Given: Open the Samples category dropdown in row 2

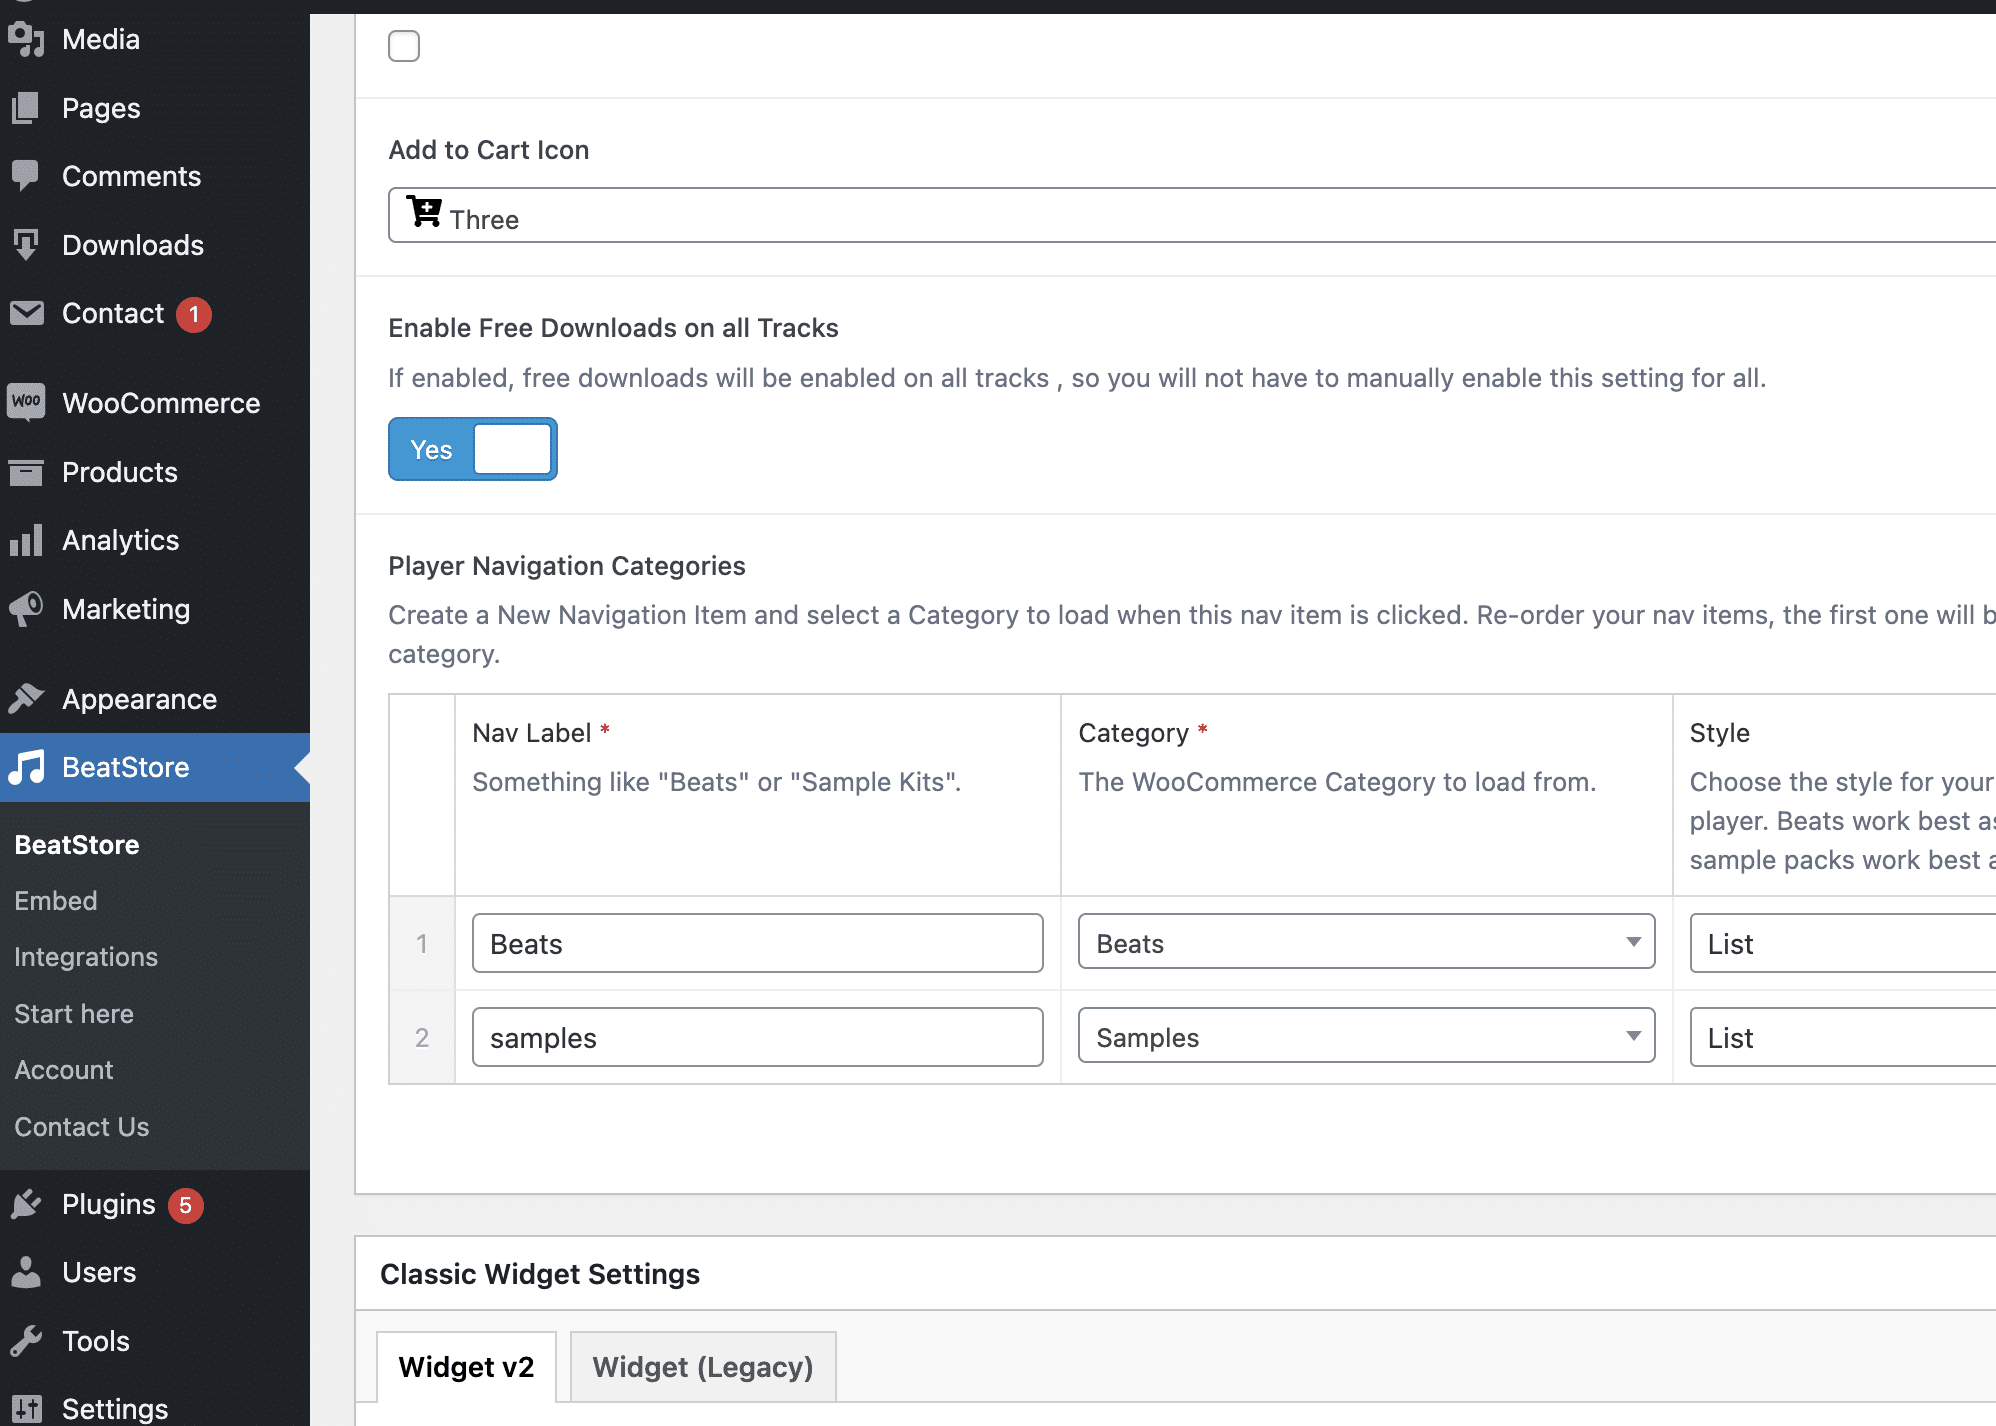Looking at the screenshot, I should pyautogui.click(x=1367, y=1036).
